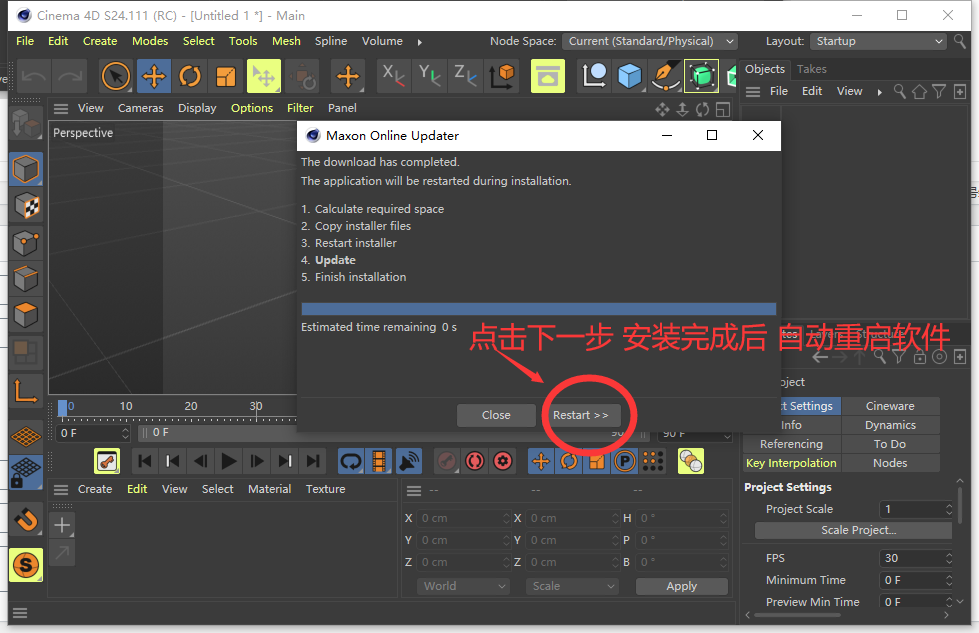
Task: Click the Minimum Time field
Action: coord(915,581)
